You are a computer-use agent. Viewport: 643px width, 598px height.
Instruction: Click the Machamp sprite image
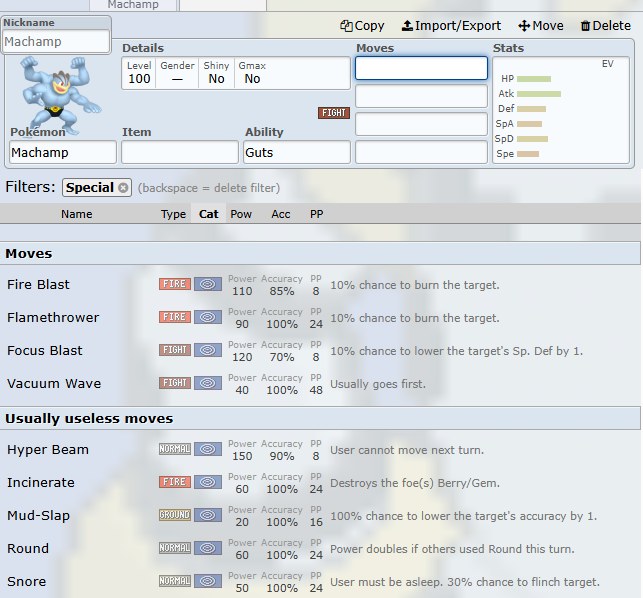[x=61, y=95]
